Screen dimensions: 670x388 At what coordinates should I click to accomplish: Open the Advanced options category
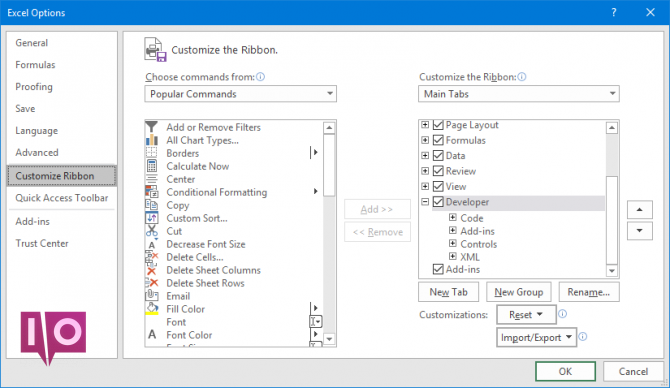click(x=62, y=153)
